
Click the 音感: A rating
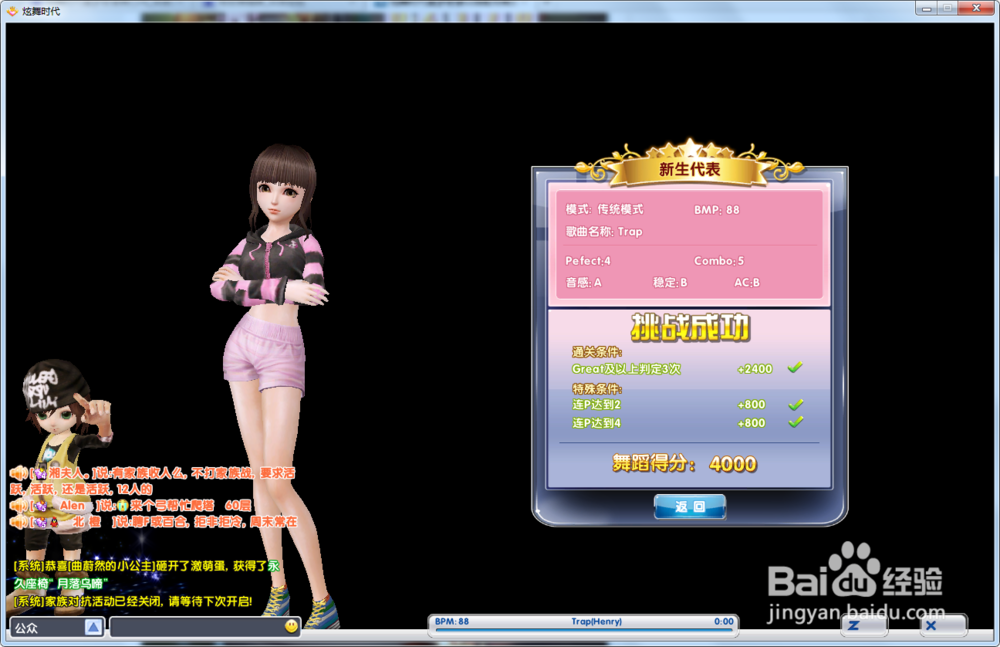click(x=584, y=283)
